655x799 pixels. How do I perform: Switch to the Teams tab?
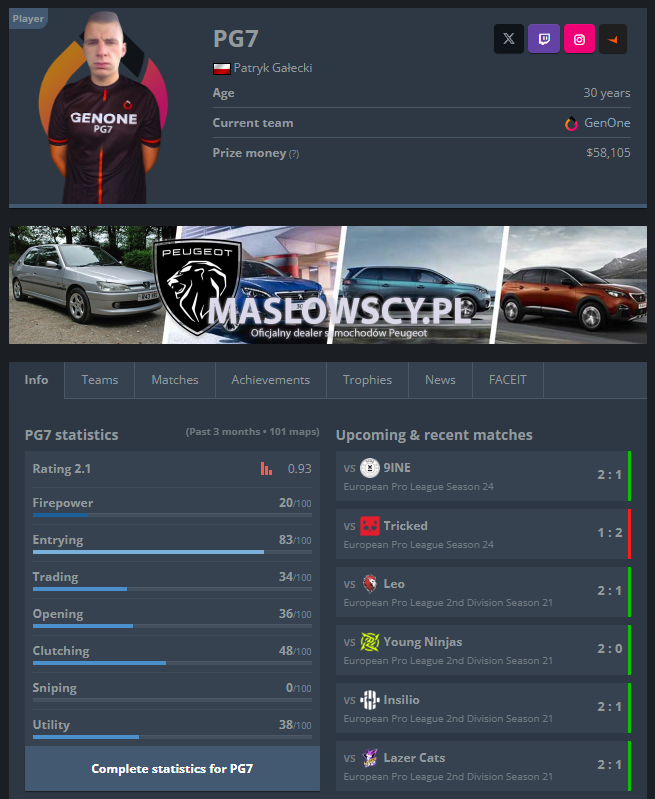point(99,380)
